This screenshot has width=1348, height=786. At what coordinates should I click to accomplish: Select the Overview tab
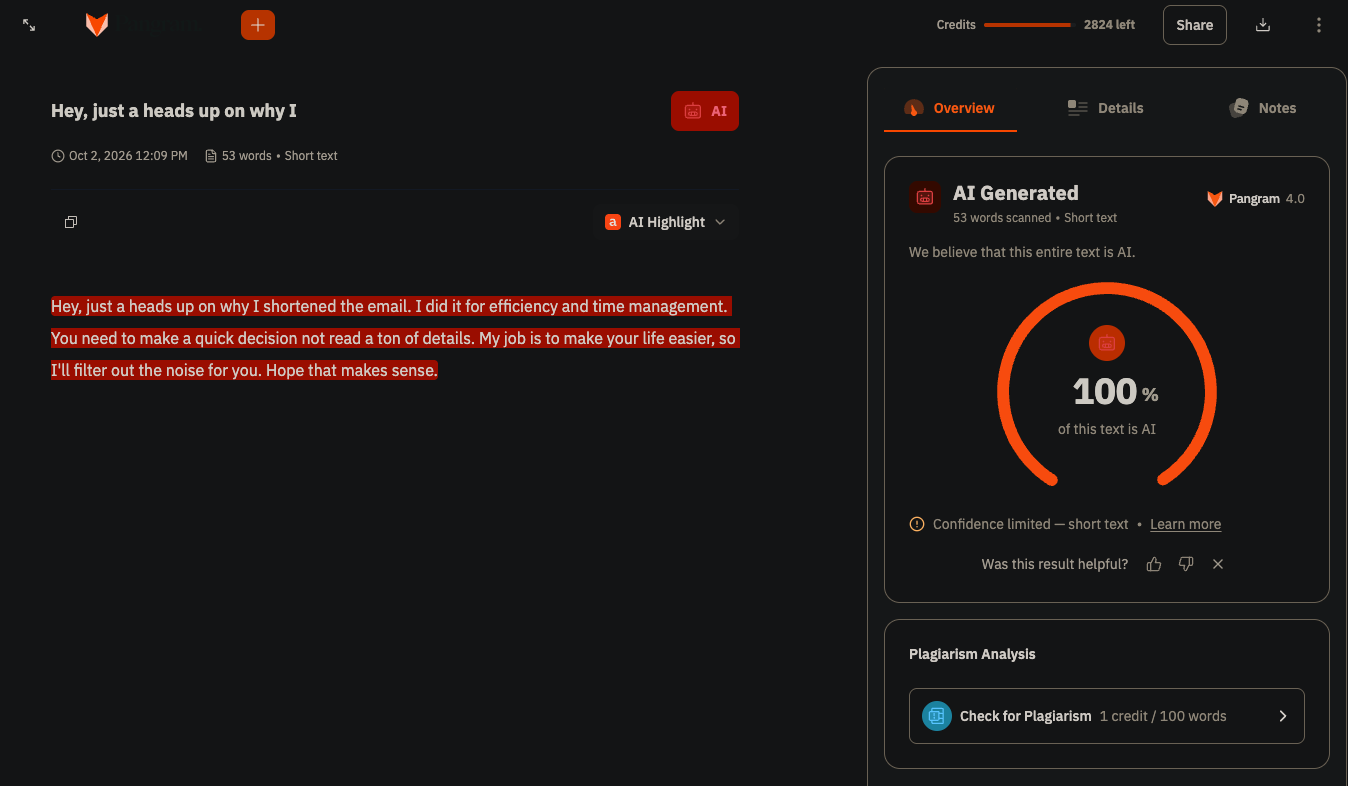pos(950,108)
